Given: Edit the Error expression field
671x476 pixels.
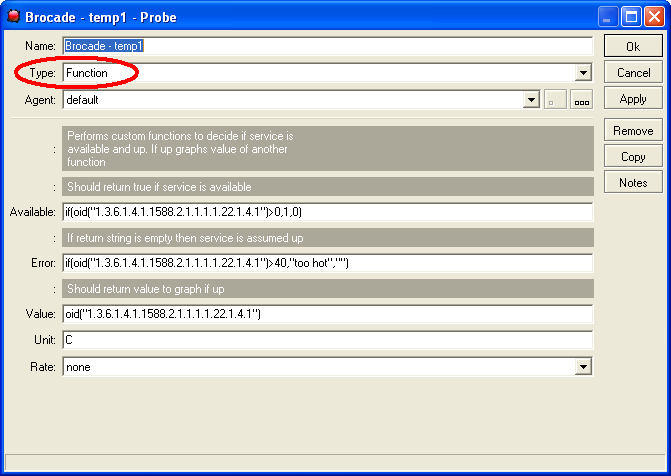Looking at the screenshot, I should (328, 263).
